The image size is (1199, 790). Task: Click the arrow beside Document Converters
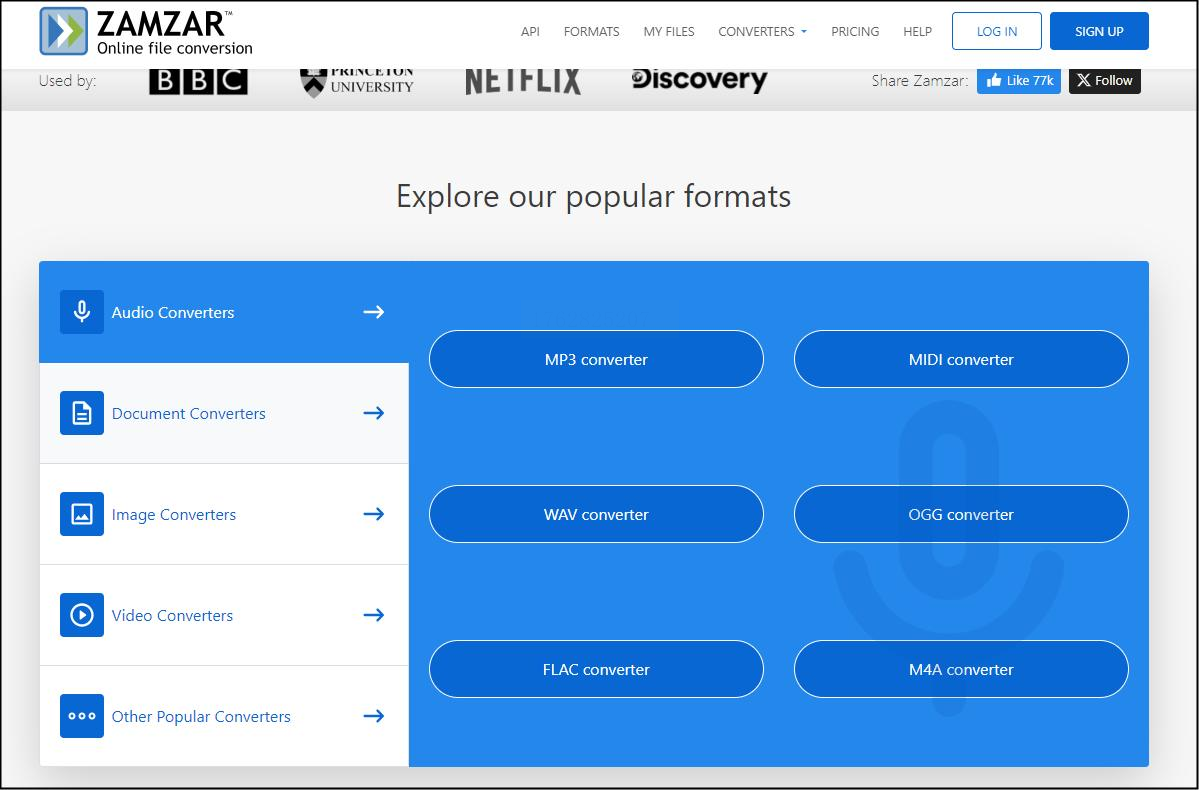click(x=373, y=413)
